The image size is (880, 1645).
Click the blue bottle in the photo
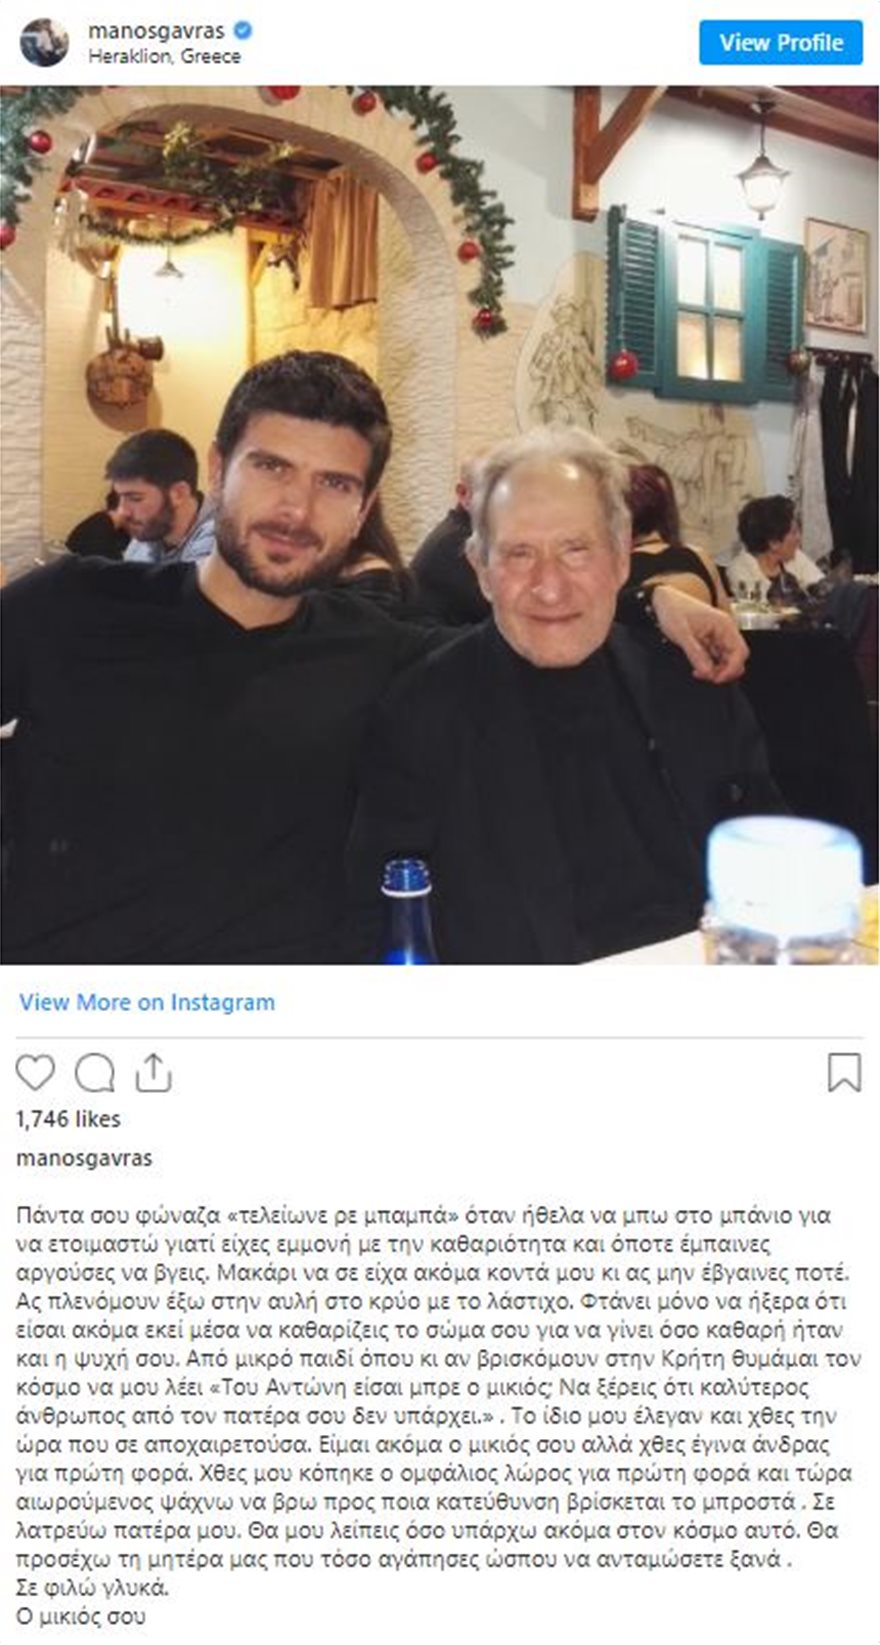pos(406,912)
